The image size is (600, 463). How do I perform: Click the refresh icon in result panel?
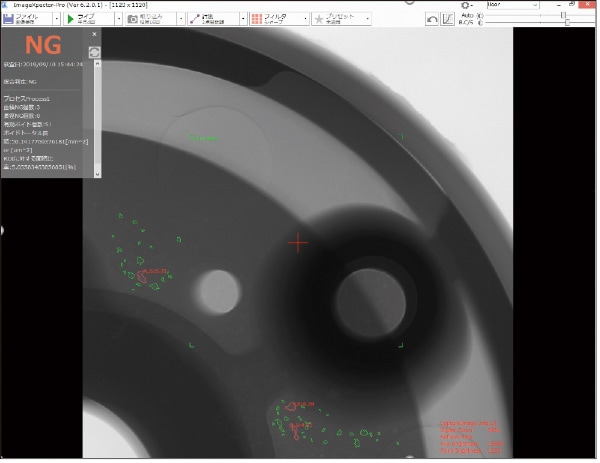coord(94,52)
